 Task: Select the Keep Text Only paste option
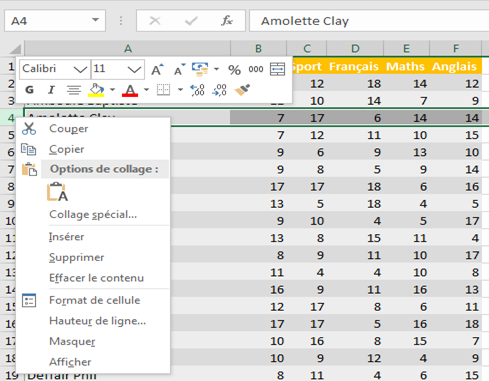tap(57, 192)
